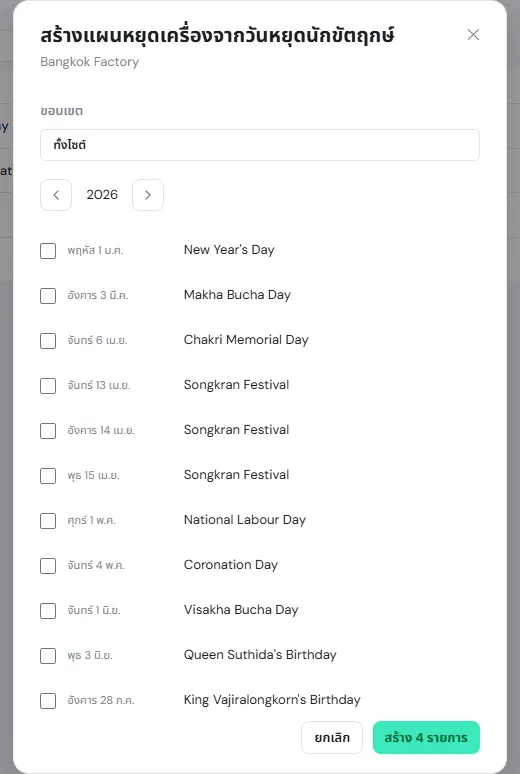Click the Visakha Bucha Day row label
This screenshot has height=774, width=520.
(x=241, y=610)
